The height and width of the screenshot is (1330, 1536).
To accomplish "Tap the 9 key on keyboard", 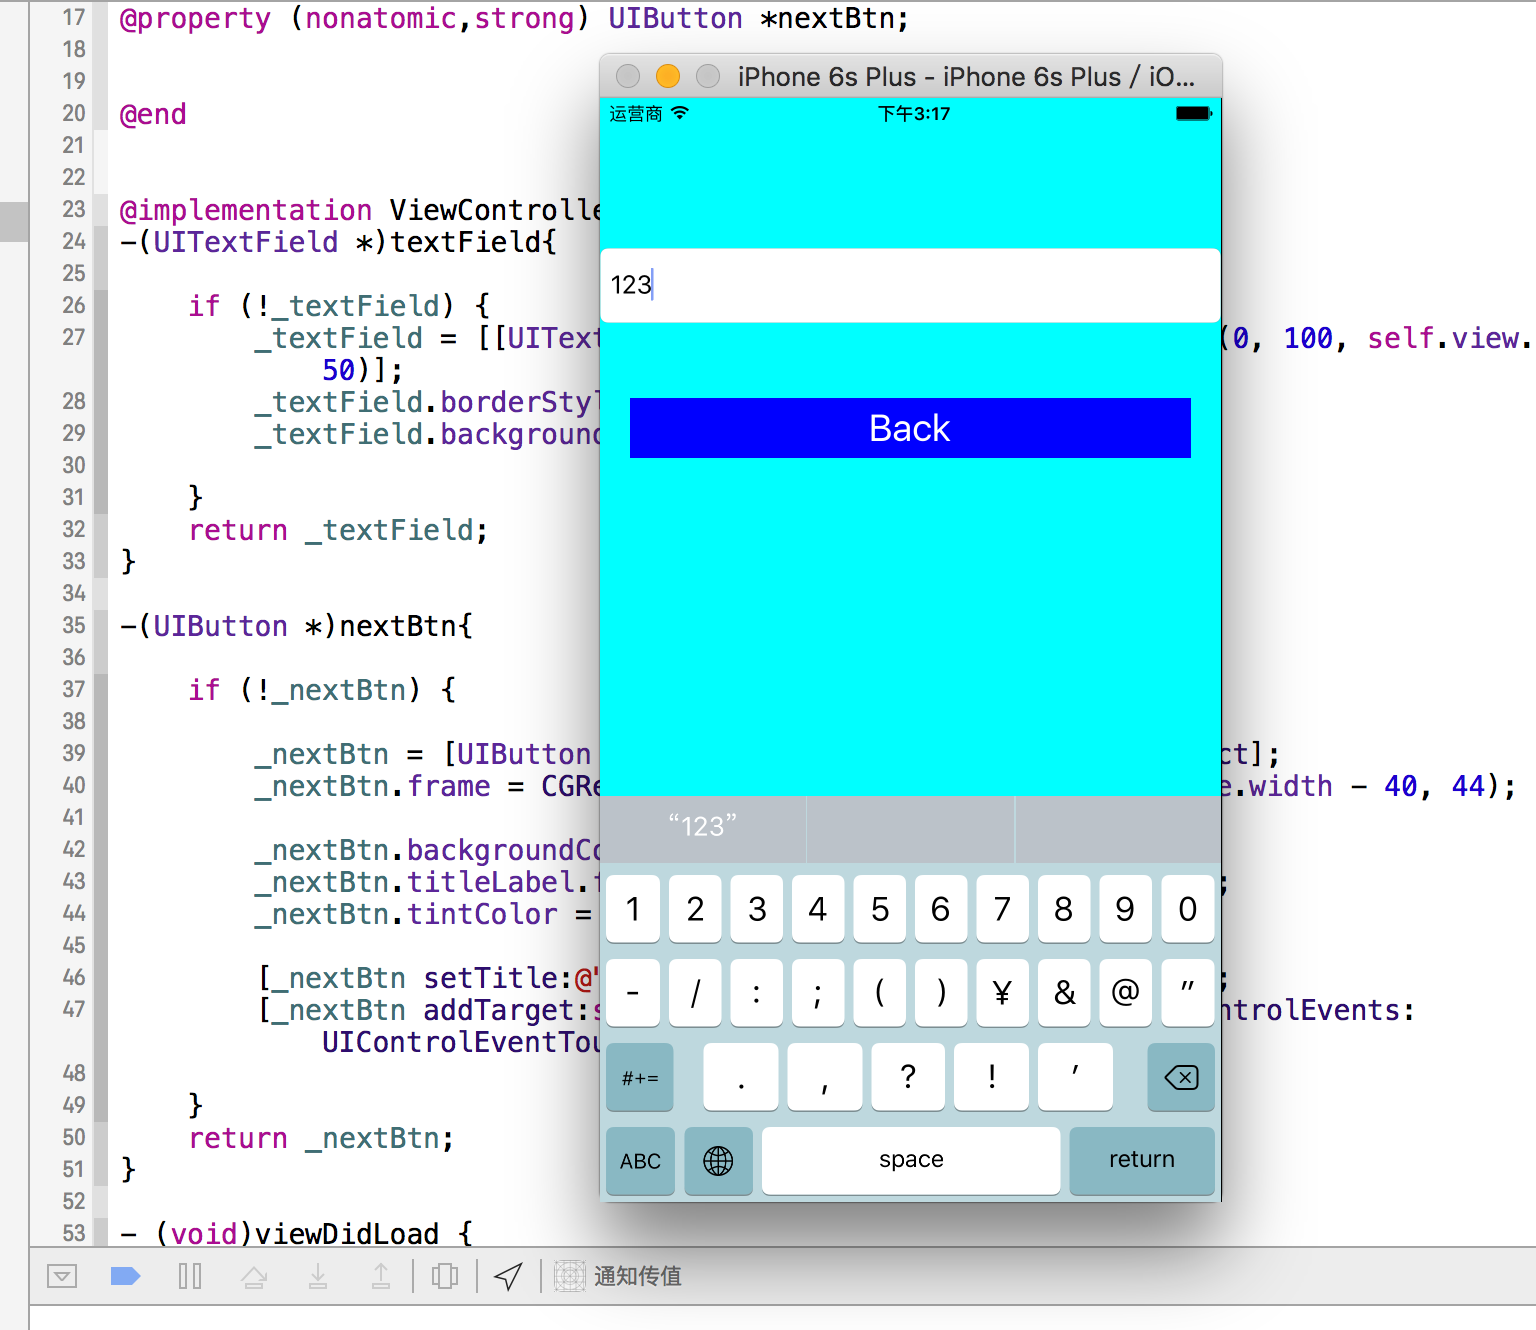I will click(1125, 909).
